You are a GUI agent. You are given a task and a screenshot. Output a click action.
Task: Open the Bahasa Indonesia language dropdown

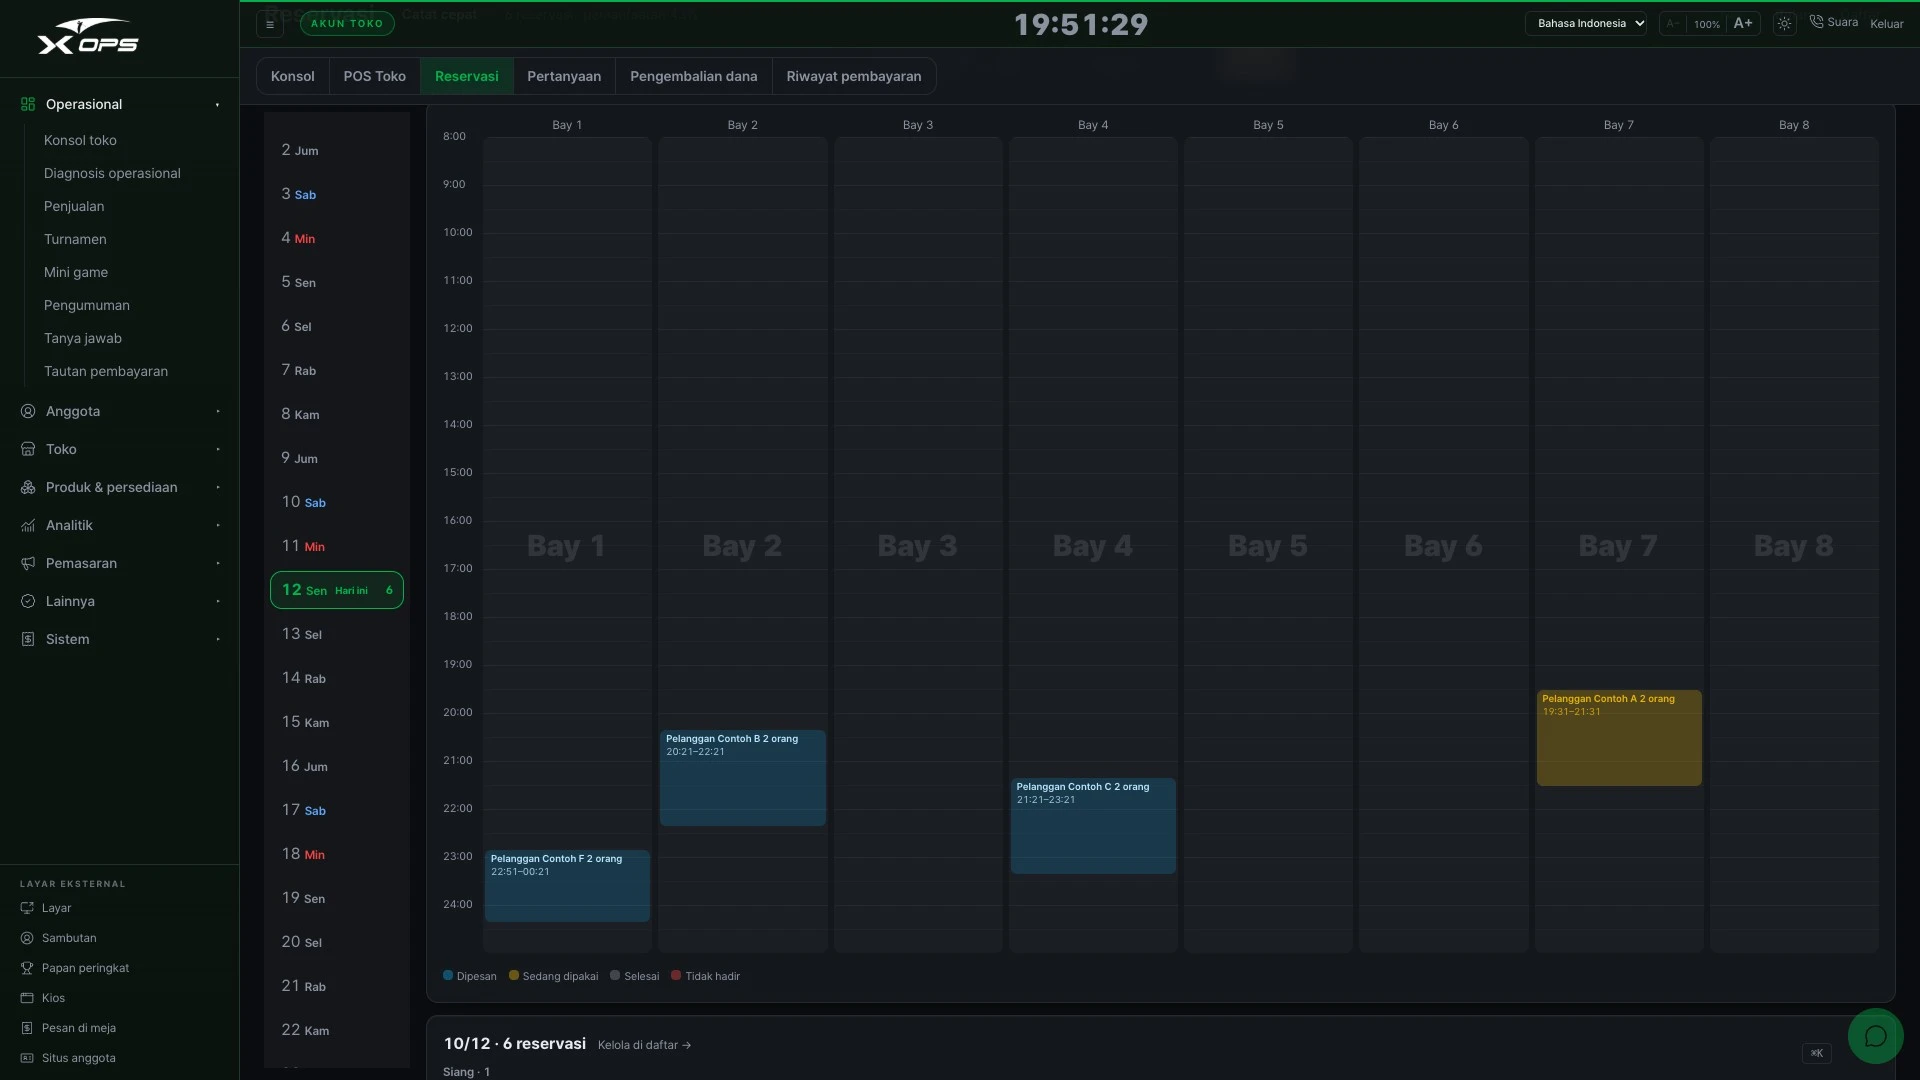[x=1586, y=23]
